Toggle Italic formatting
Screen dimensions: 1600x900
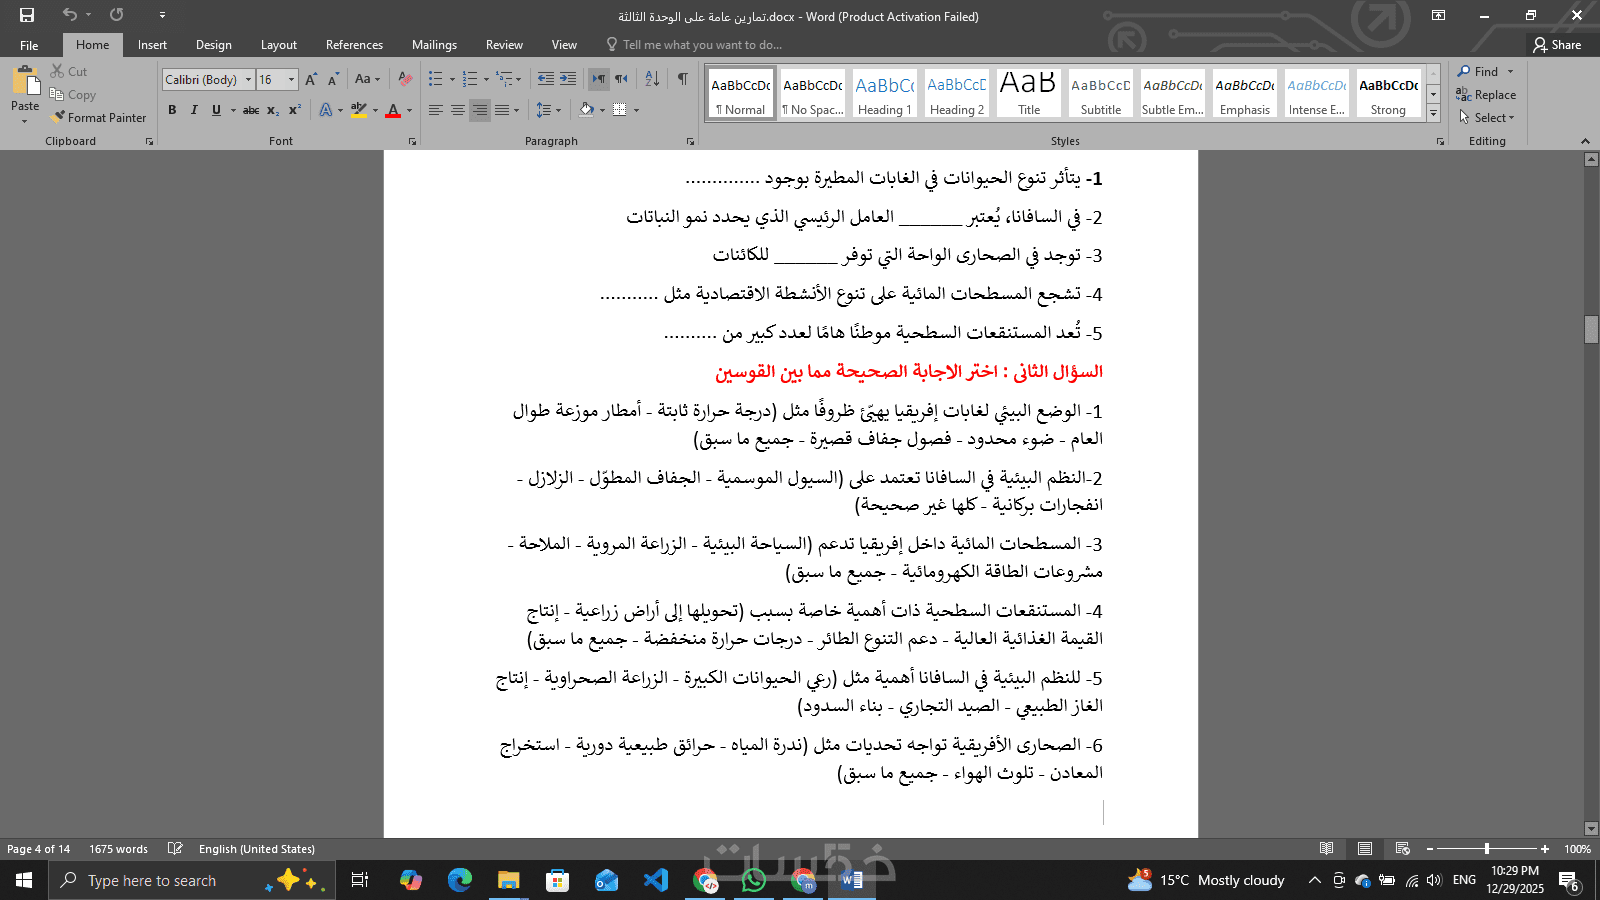[194, 110]
